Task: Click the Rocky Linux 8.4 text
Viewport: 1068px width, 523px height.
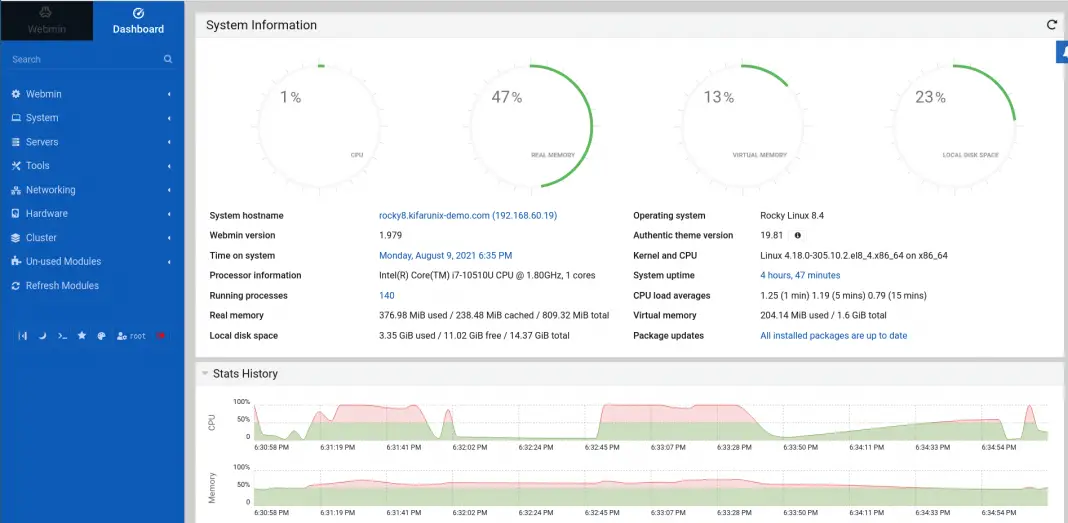Action: (x=792, y=215)
